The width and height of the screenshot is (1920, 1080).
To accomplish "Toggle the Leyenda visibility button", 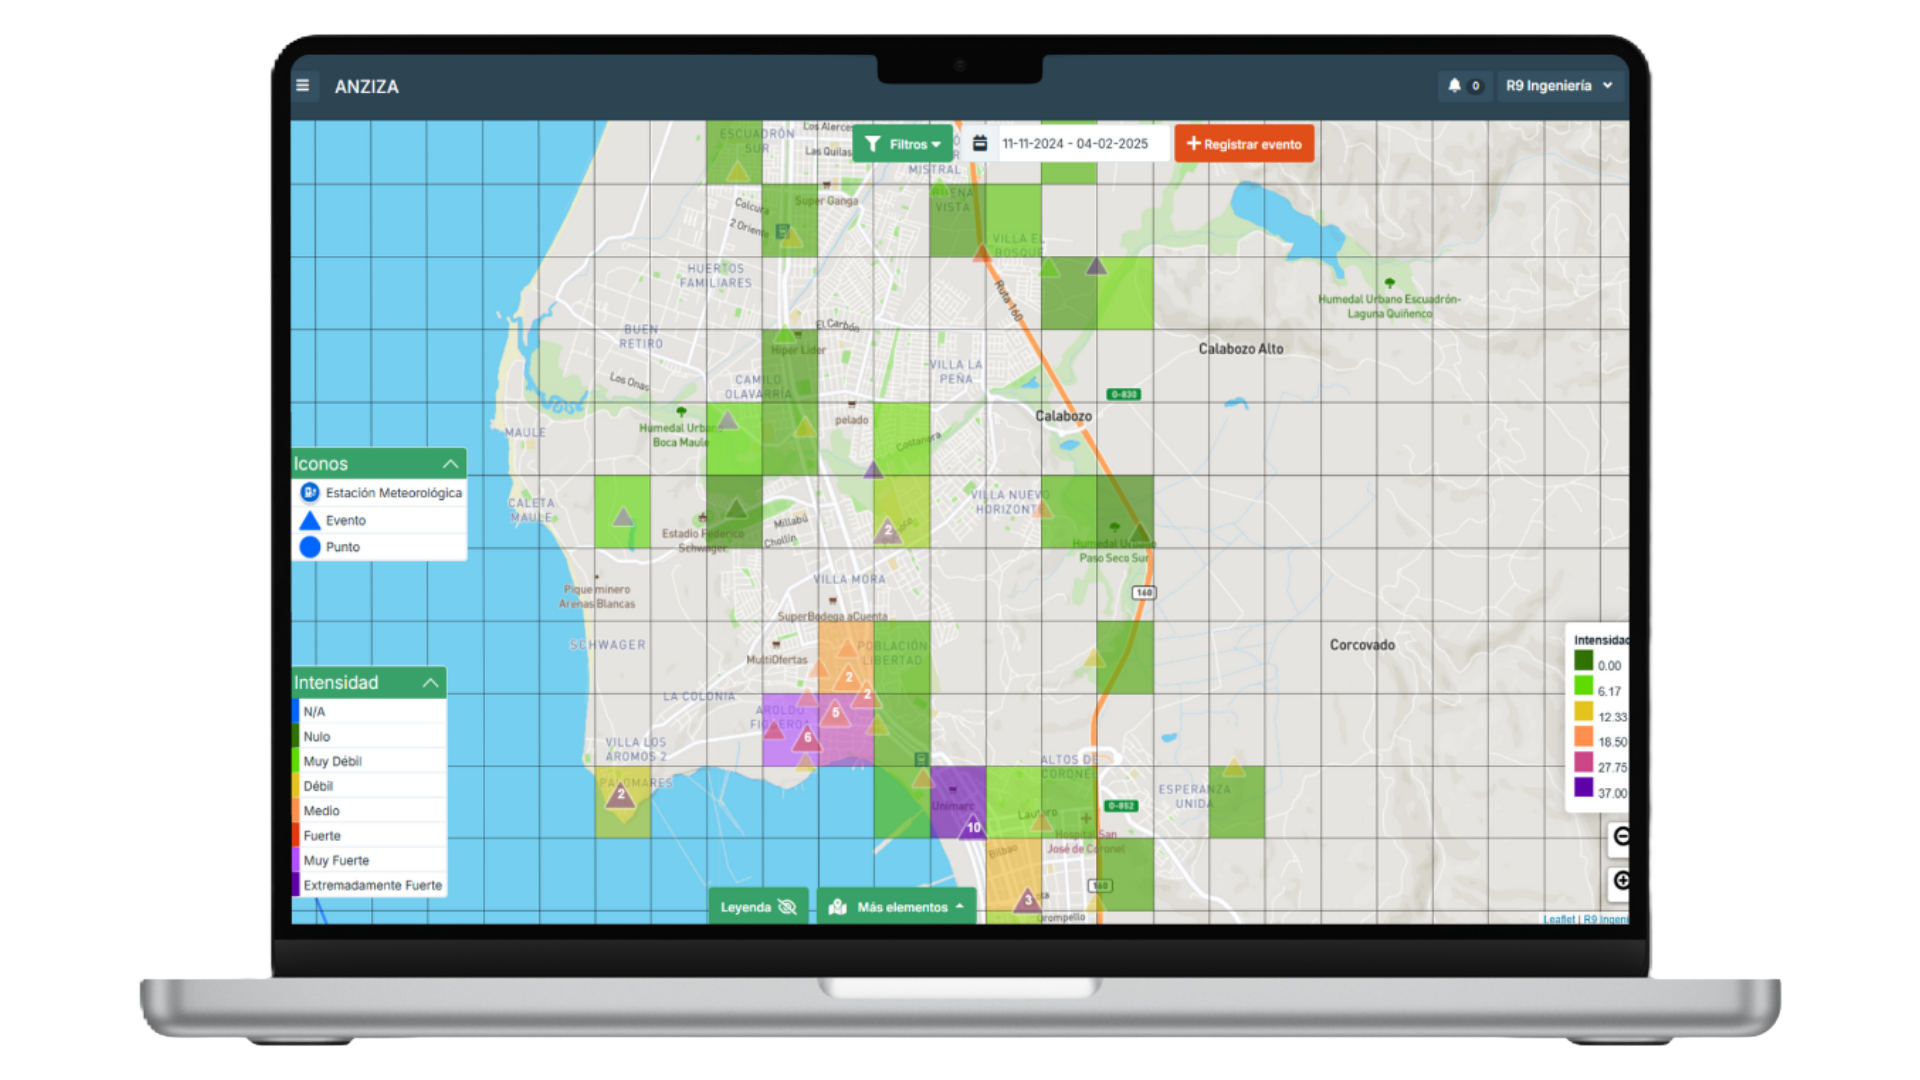I will (758, 907).
